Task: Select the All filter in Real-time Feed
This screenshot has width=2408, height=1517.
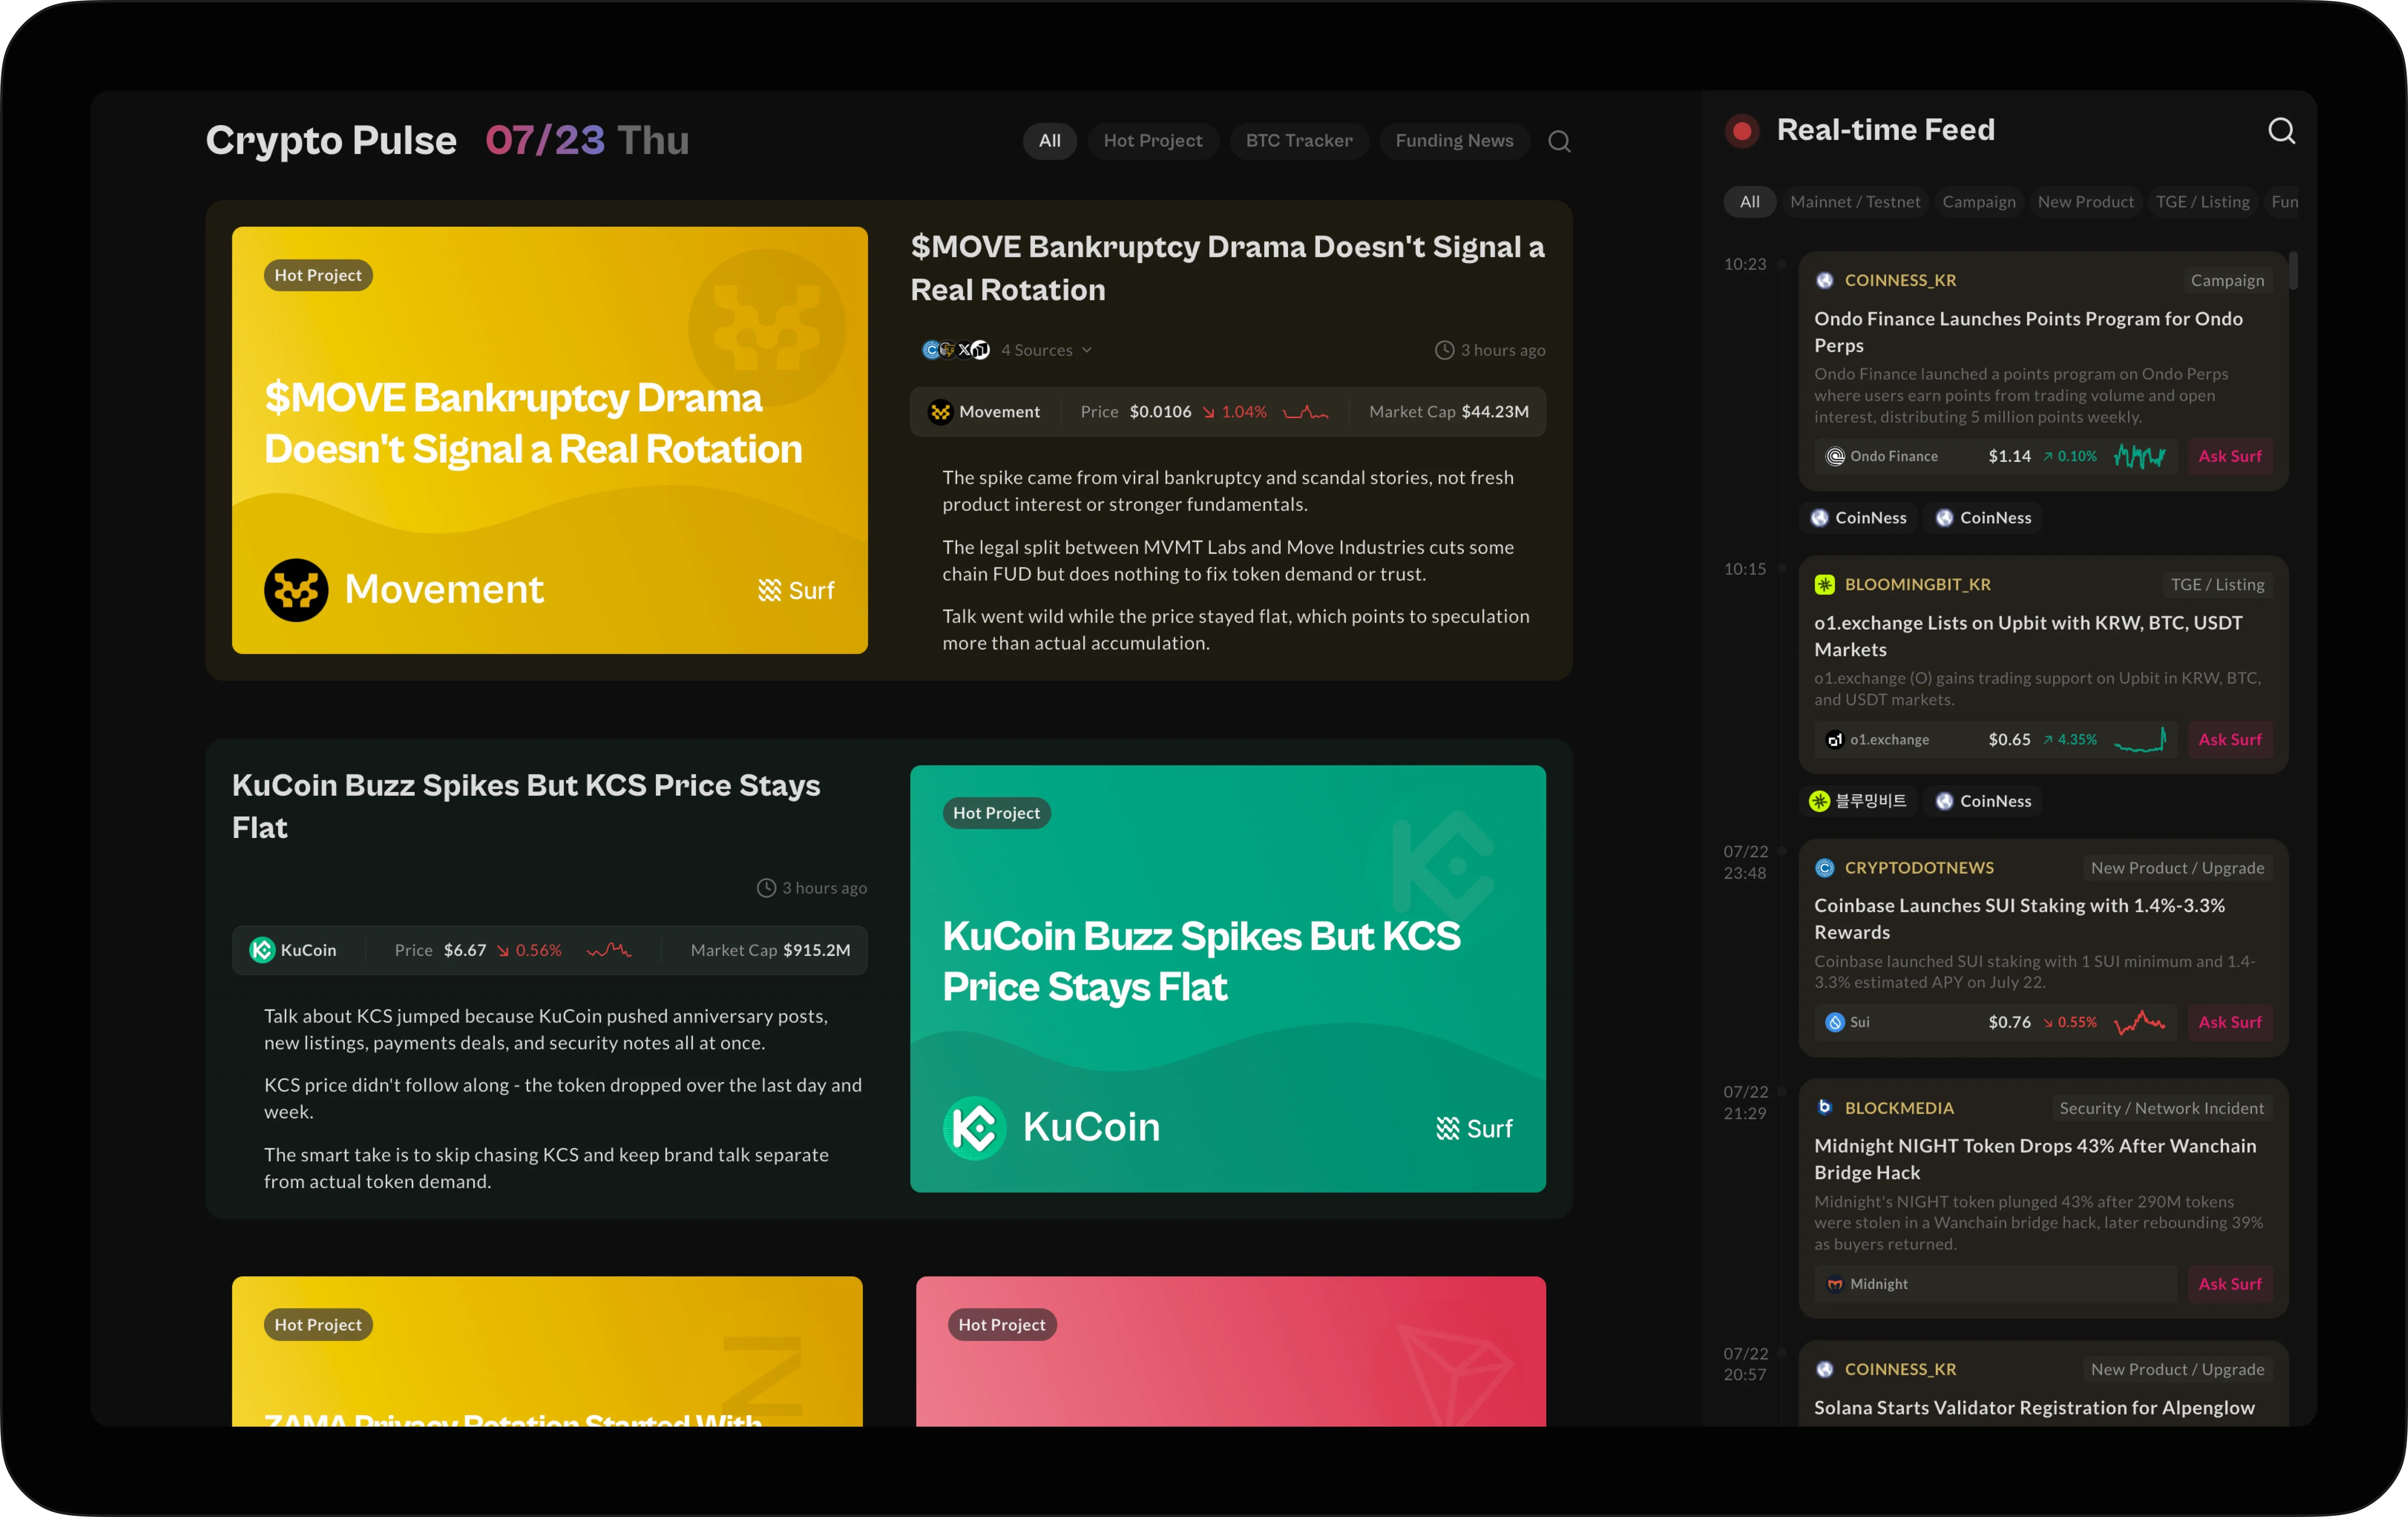Action: [1750, 202]
